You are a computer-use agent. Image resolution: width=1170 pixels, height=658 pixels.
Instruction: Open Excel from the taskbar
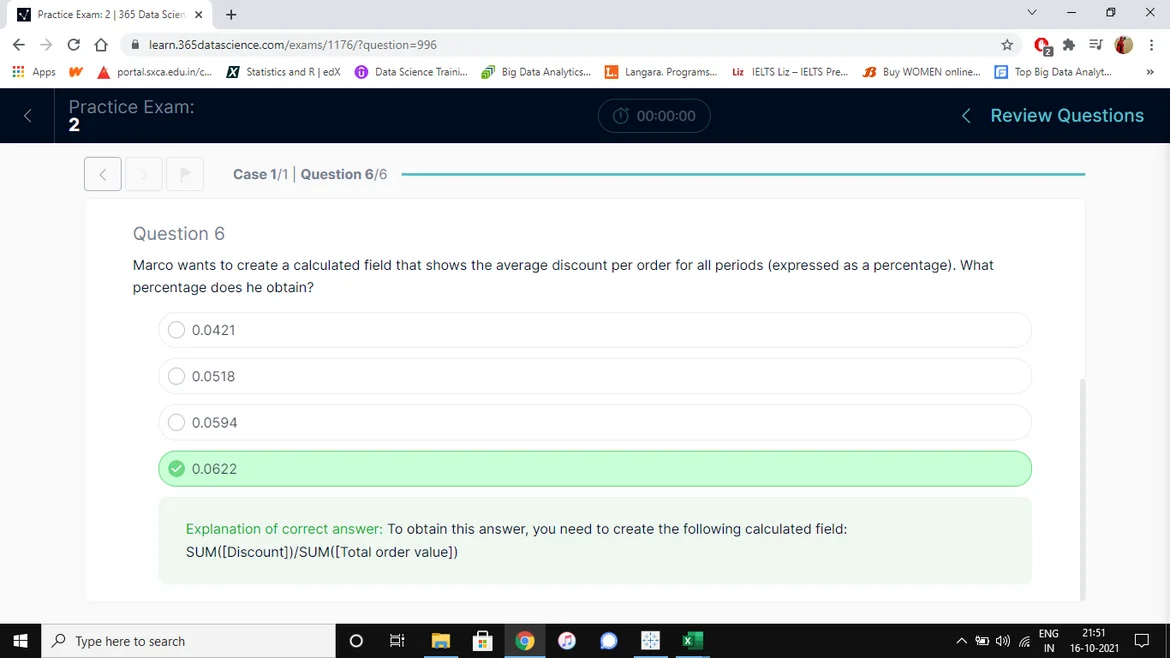click(x=692, y=641)
